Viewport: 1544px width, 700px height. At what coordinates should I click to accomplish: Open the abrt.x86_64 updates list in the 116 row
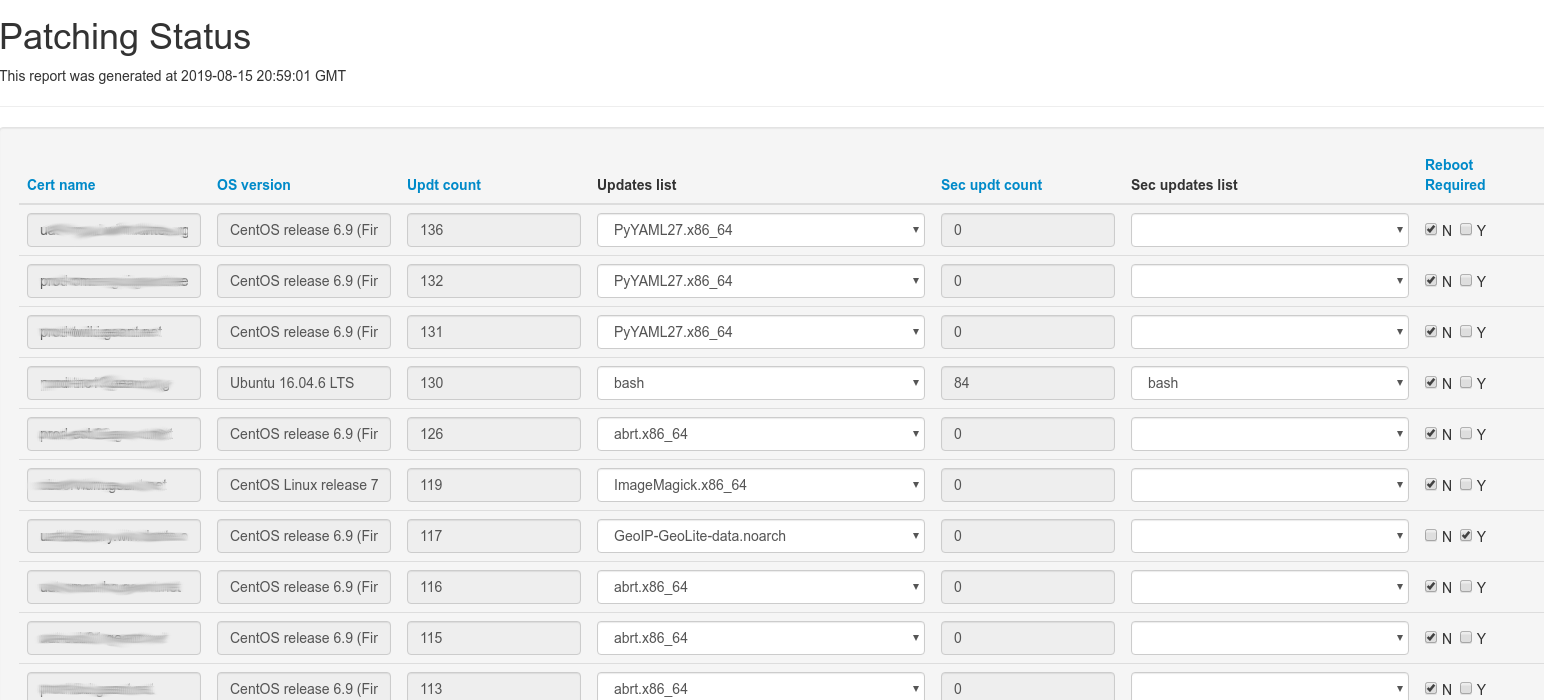[x=761, y=587]
